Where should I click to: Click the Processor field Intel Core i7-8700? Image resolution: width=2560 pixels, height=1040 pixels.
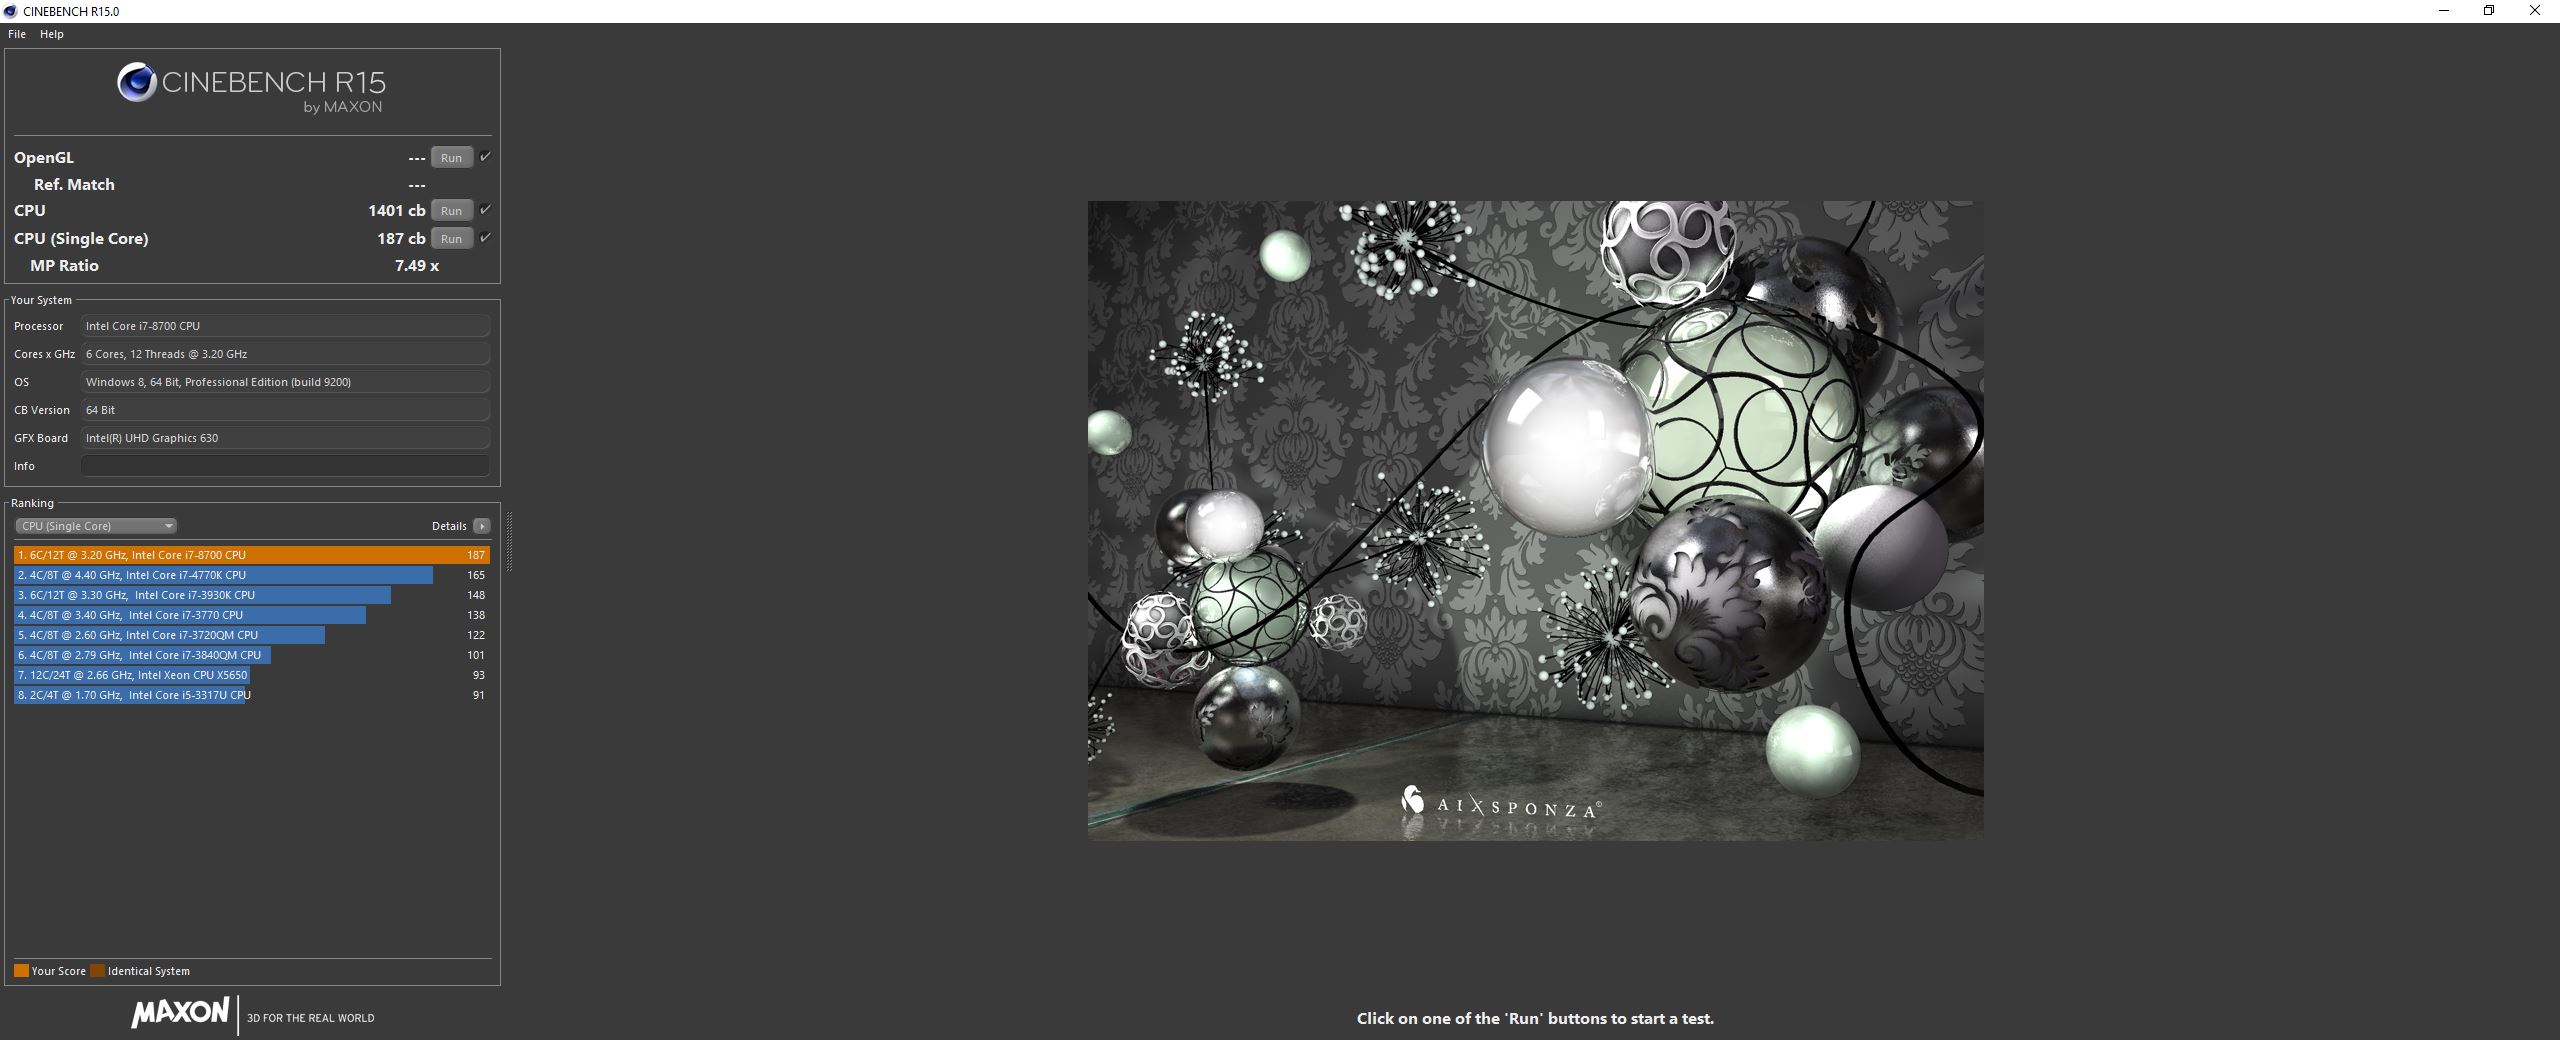click(285, 326)
